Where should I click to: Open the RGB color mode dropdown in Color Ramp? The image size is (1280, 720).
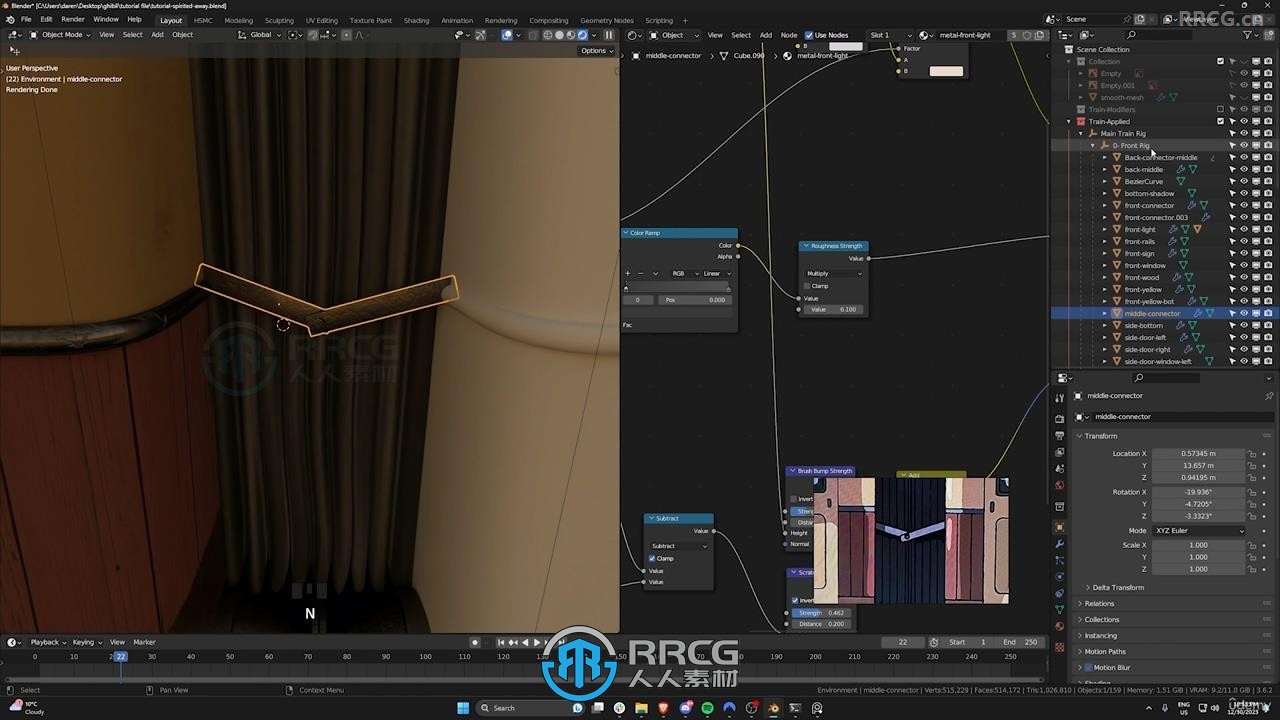(x=683, y=273)
